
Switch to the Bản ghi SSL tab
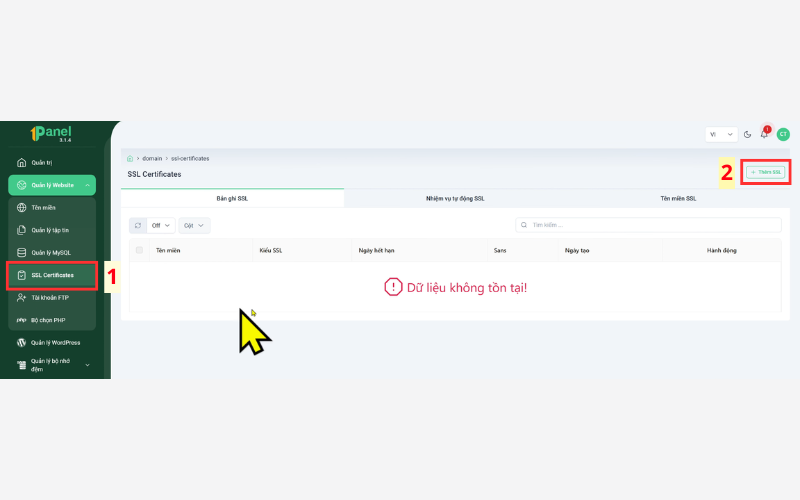pyautogui.click(x=232, y=198)
